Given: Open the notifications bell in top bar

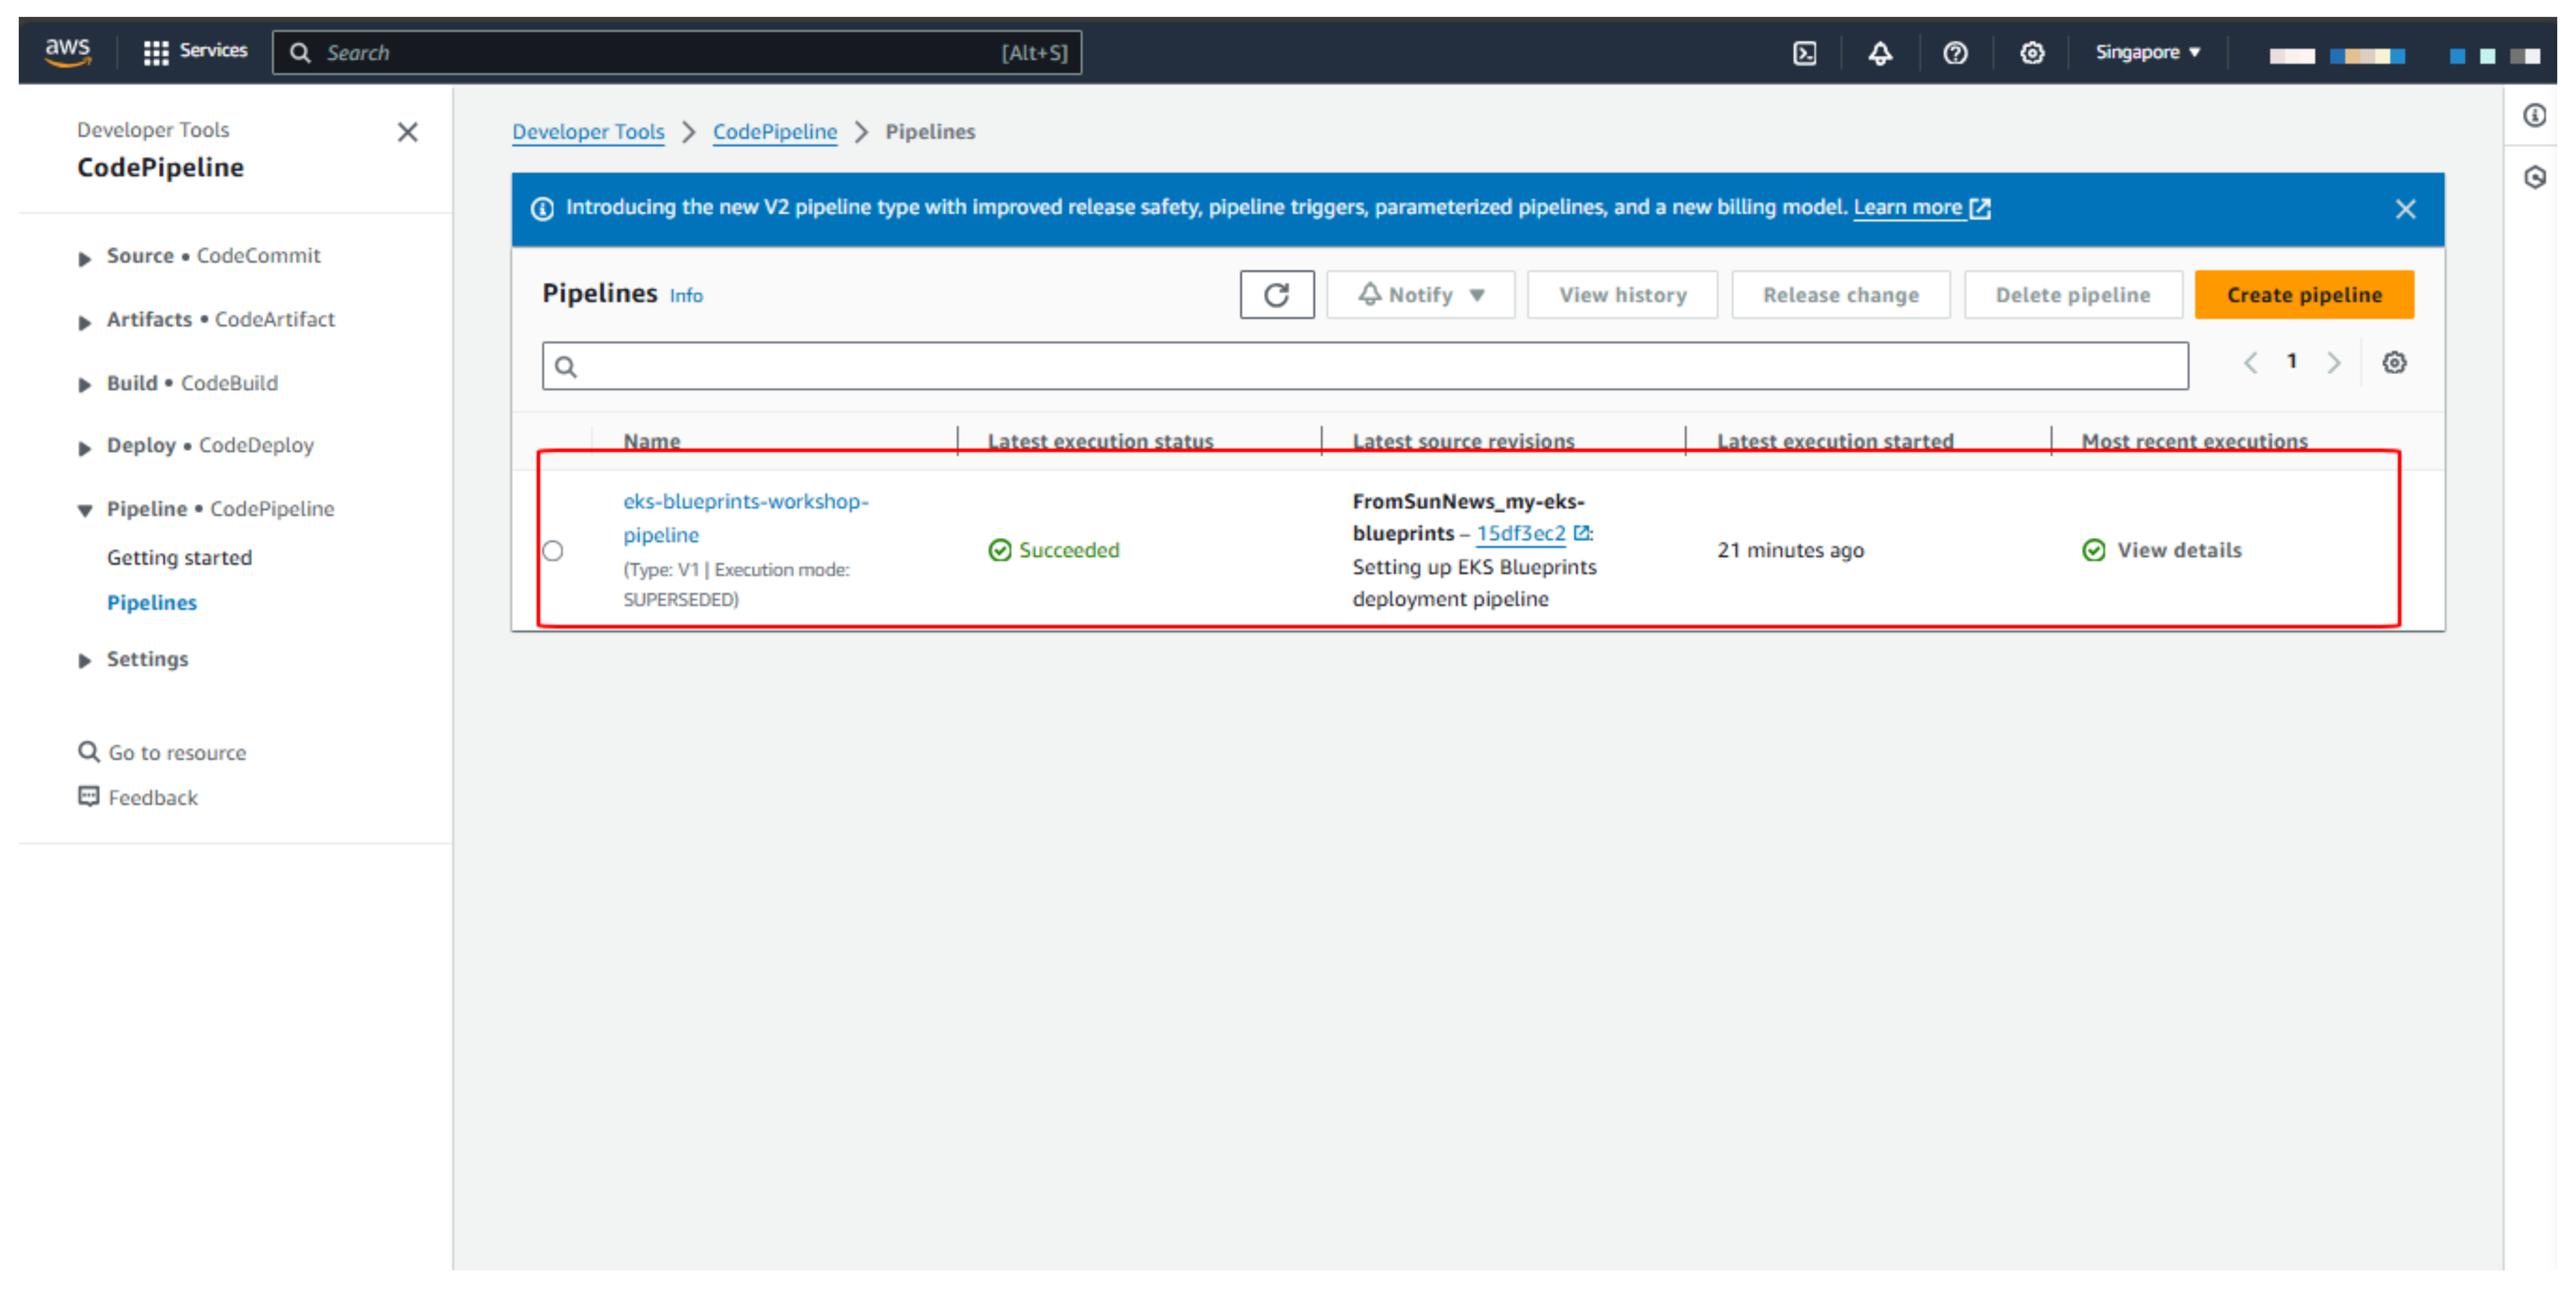Looking at the screenshot, I should click(x=1880, y=53).
